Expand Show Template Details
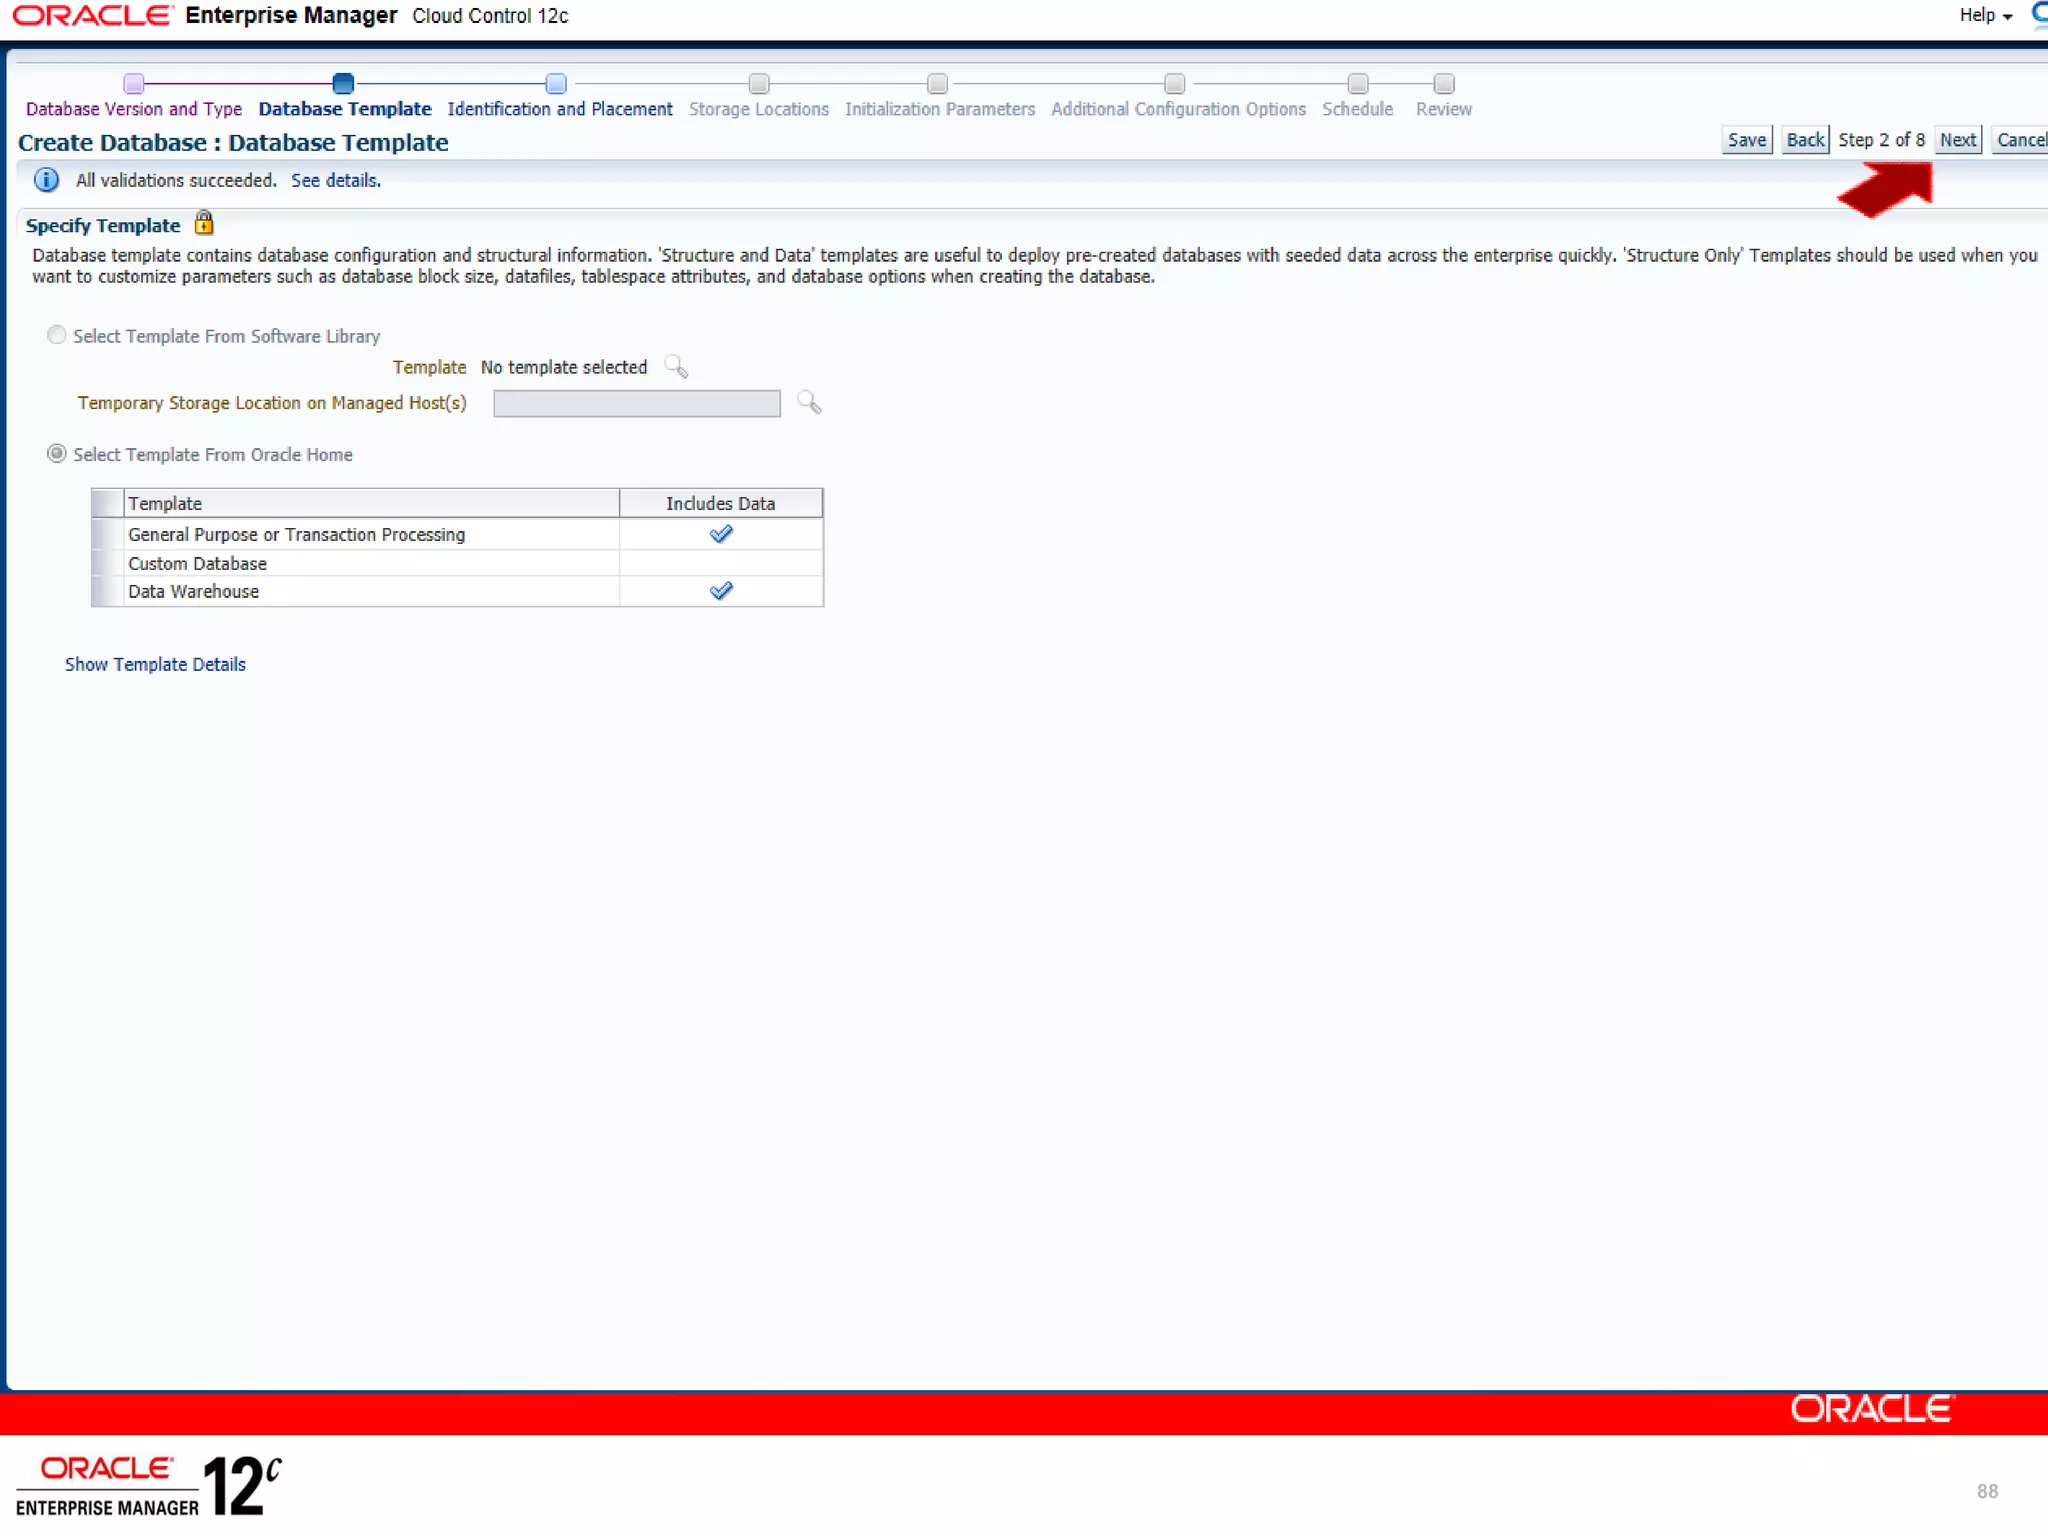This screenshot has height=1536, width=2048. click(x=155, y=664)
